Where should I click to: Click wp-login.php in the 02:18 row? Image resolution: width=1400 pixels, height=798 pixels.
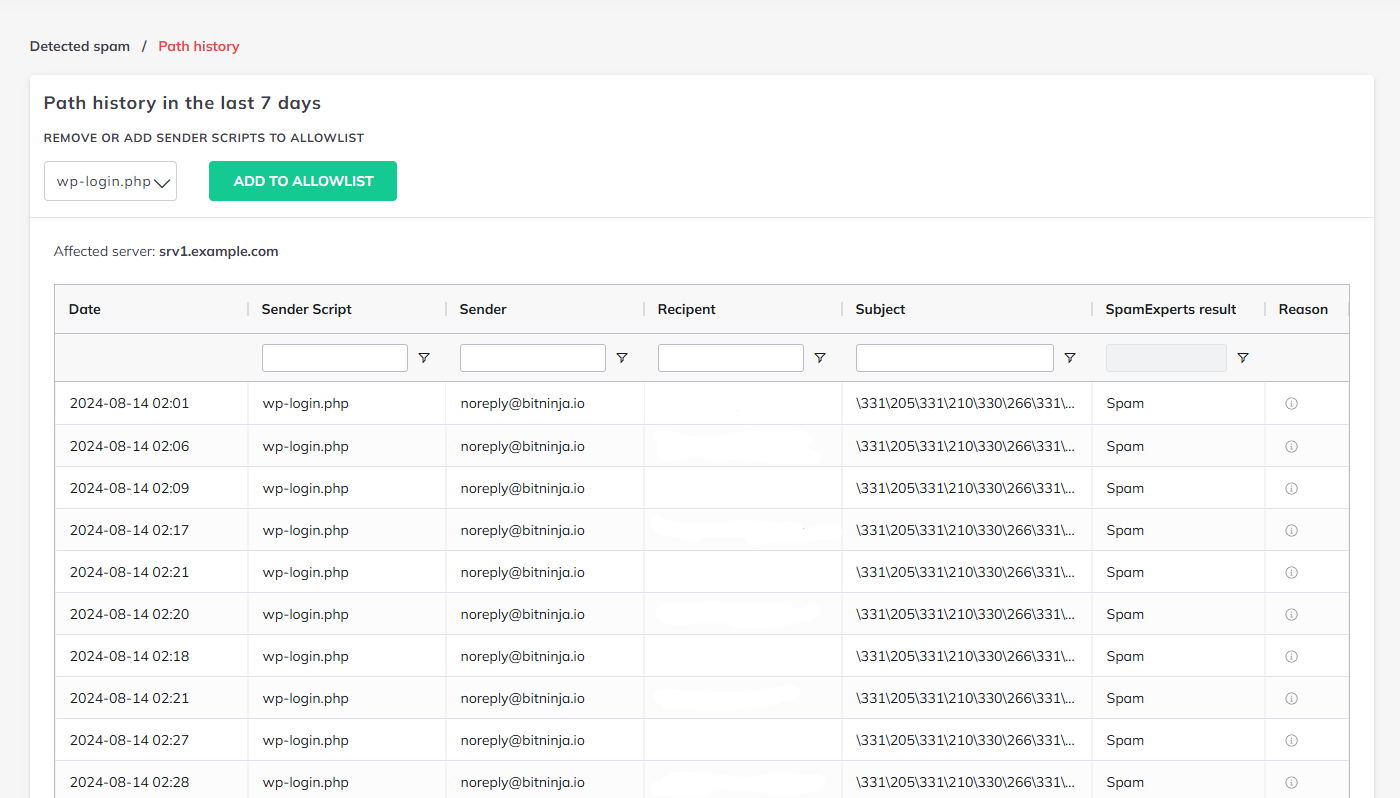pyautogui.click(x=306, y=656)
